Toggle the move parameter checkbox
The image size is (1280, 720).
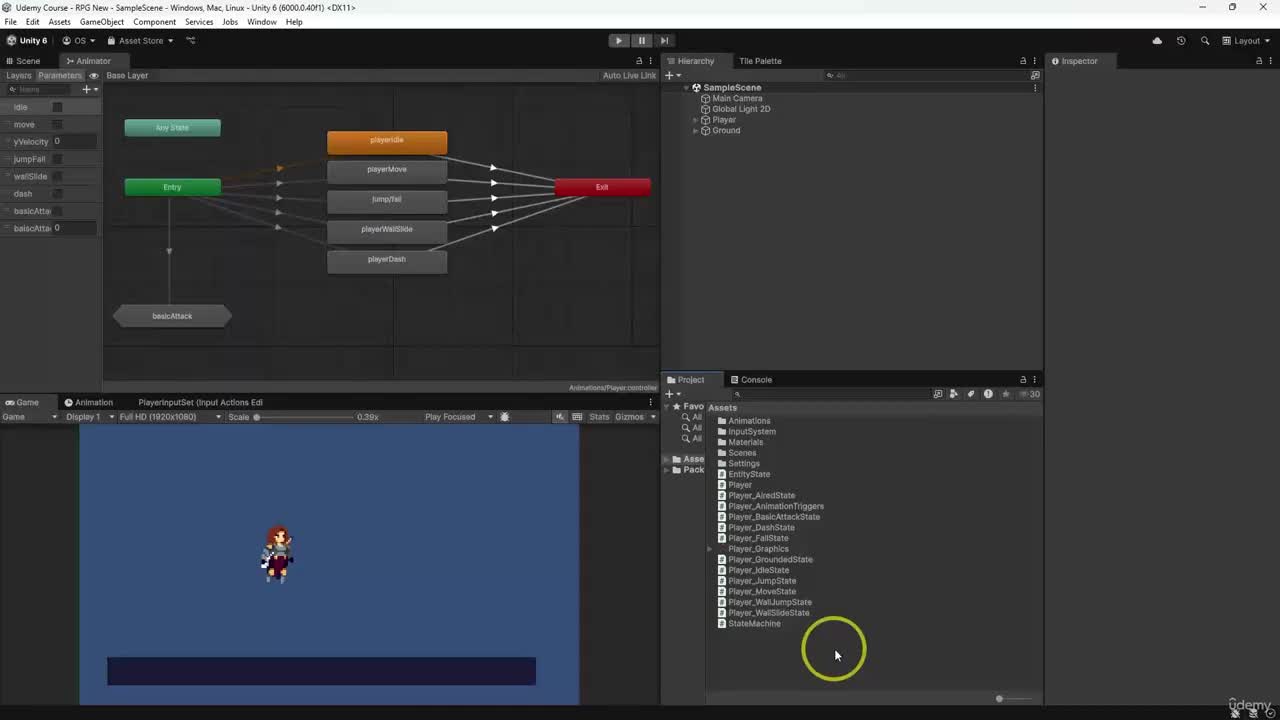[57, 125]
